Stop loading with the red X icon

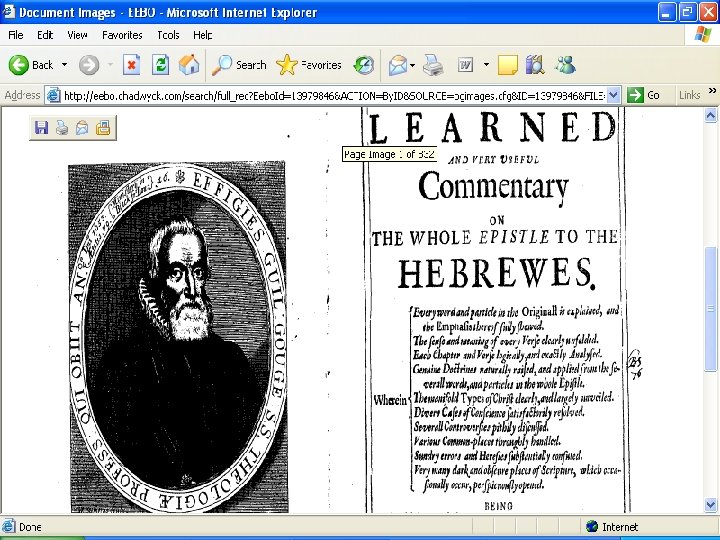(131, 65)
